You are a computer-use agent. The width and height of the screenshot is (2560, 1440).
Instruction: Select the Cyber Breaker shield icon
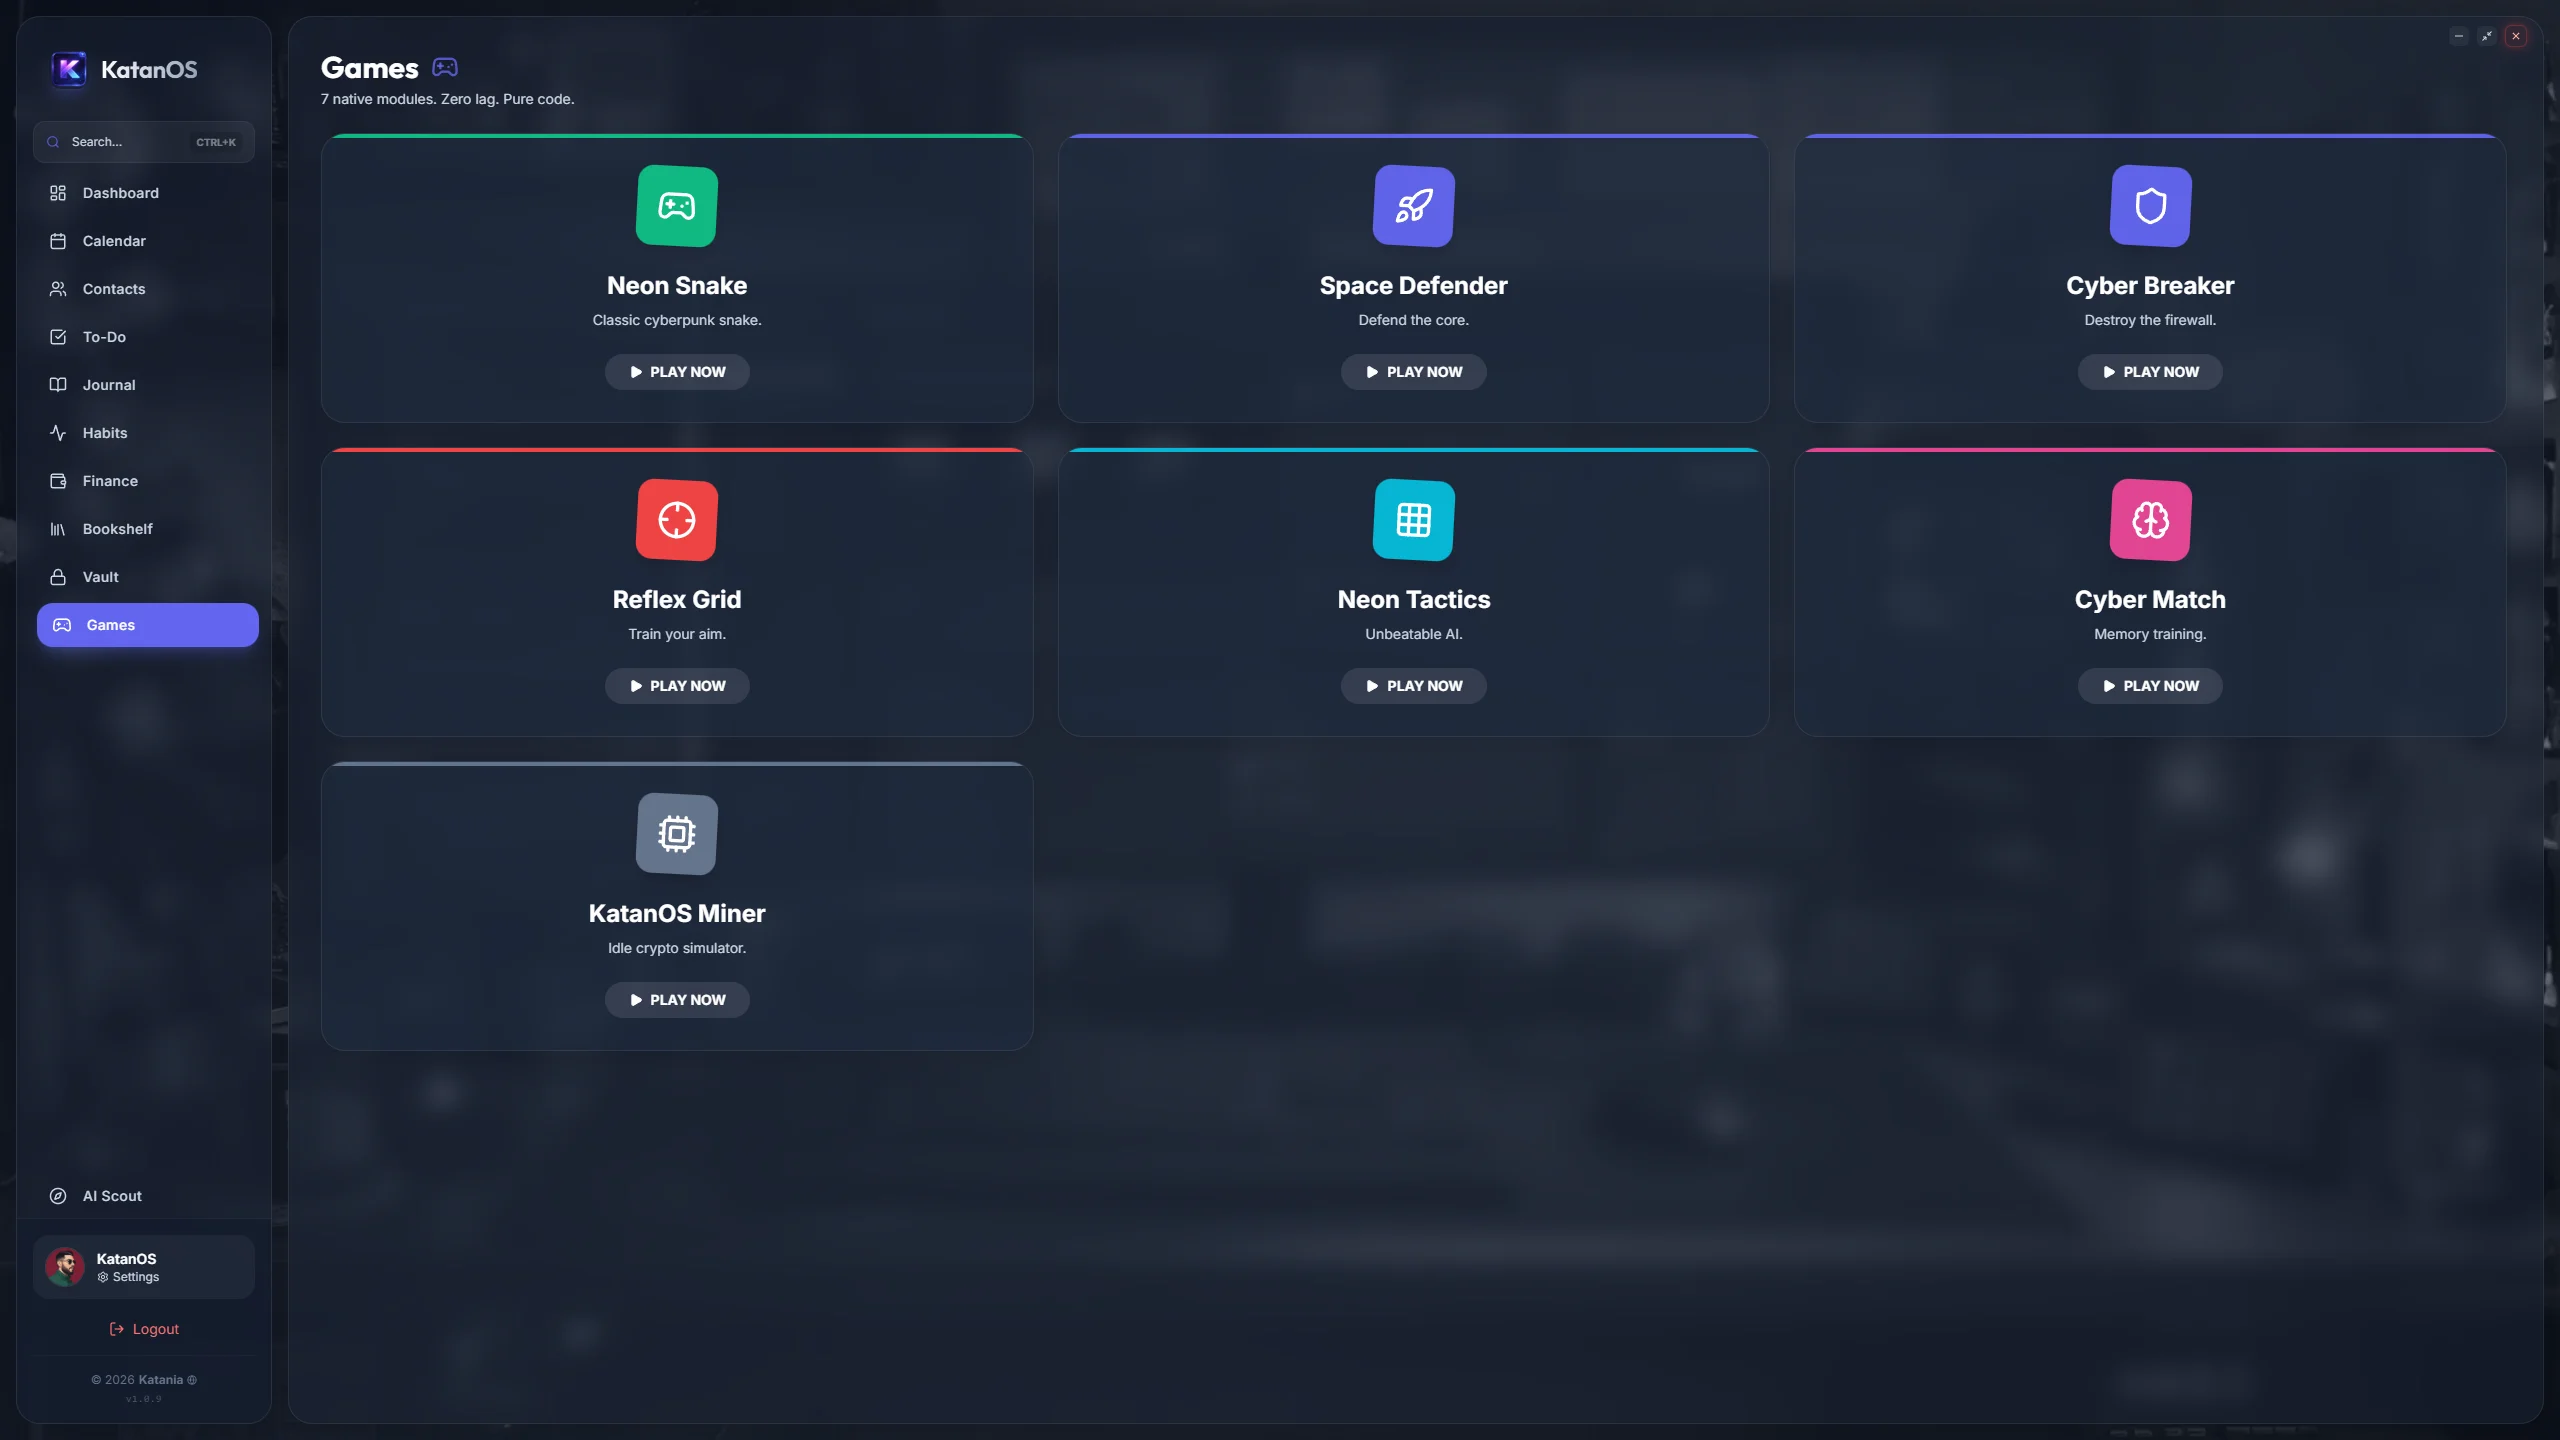coord(2149,206)
